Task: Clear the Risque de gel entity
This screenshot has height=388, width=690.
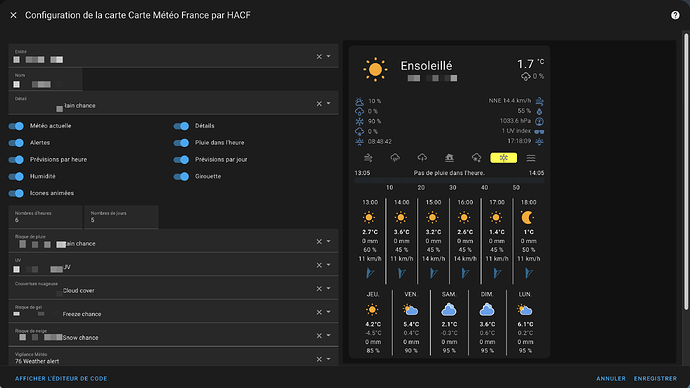Action: coord(319,312)
